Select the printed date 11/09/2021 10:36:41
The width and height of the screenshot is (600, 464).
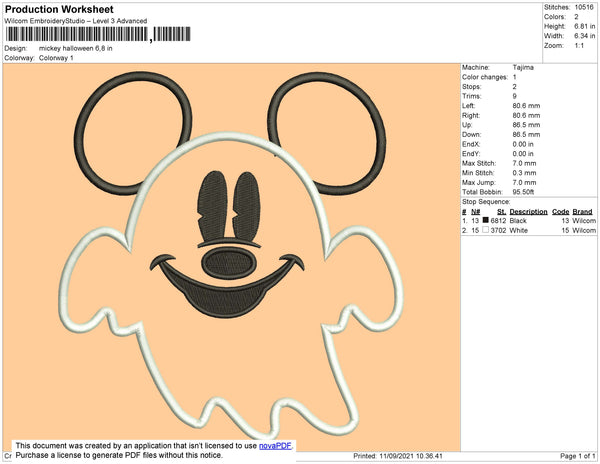coord(411,456)
